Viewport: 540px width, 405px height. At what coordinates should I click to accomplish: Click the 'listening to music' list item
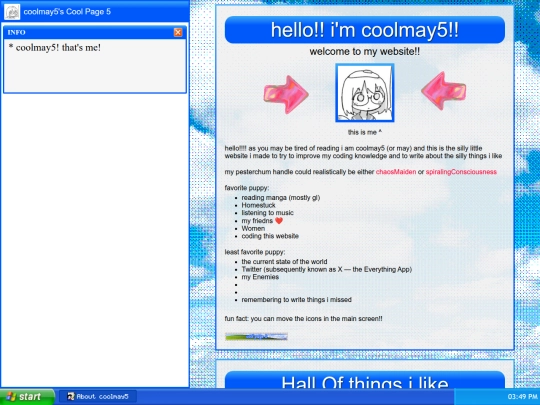click(268, 213)
